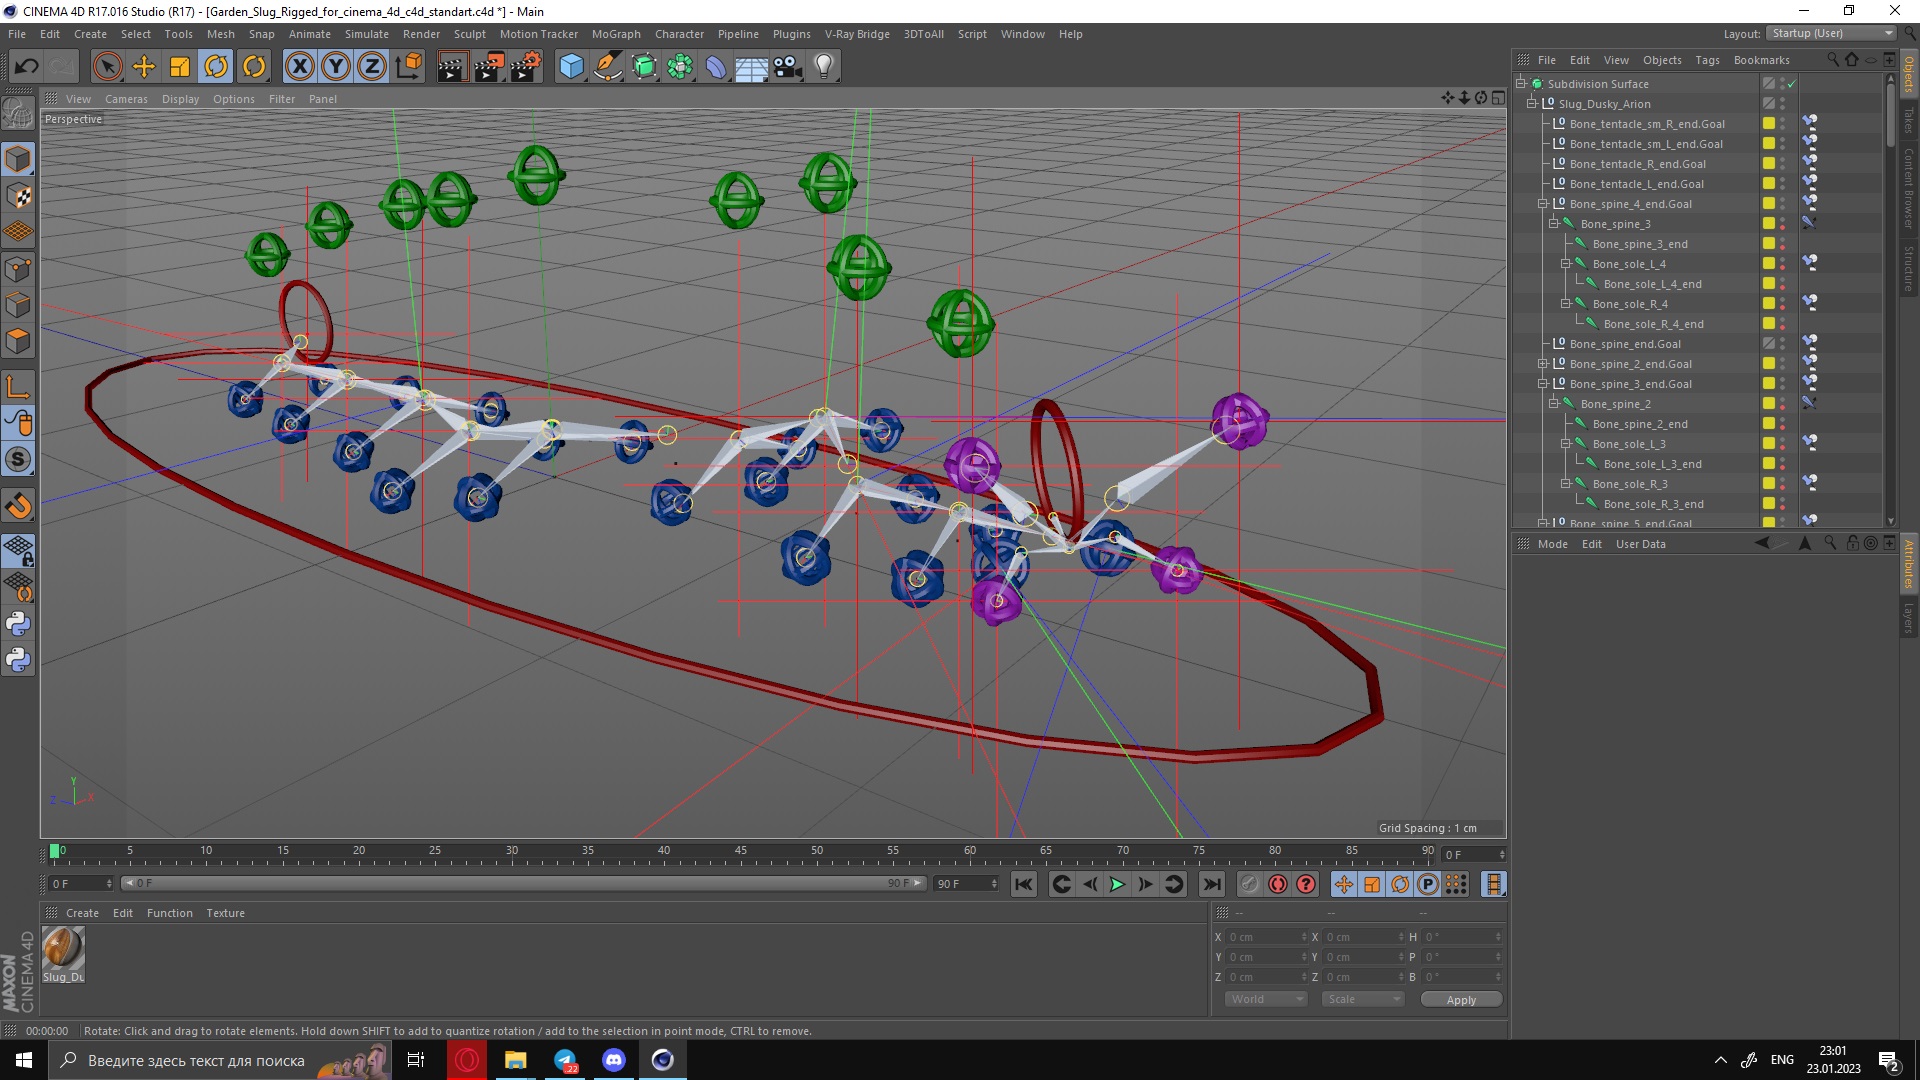Screen dimensions: 1920x1080
Task: Select Bone_spine_end.Goal in object tree
Action: click(1625, 344)
